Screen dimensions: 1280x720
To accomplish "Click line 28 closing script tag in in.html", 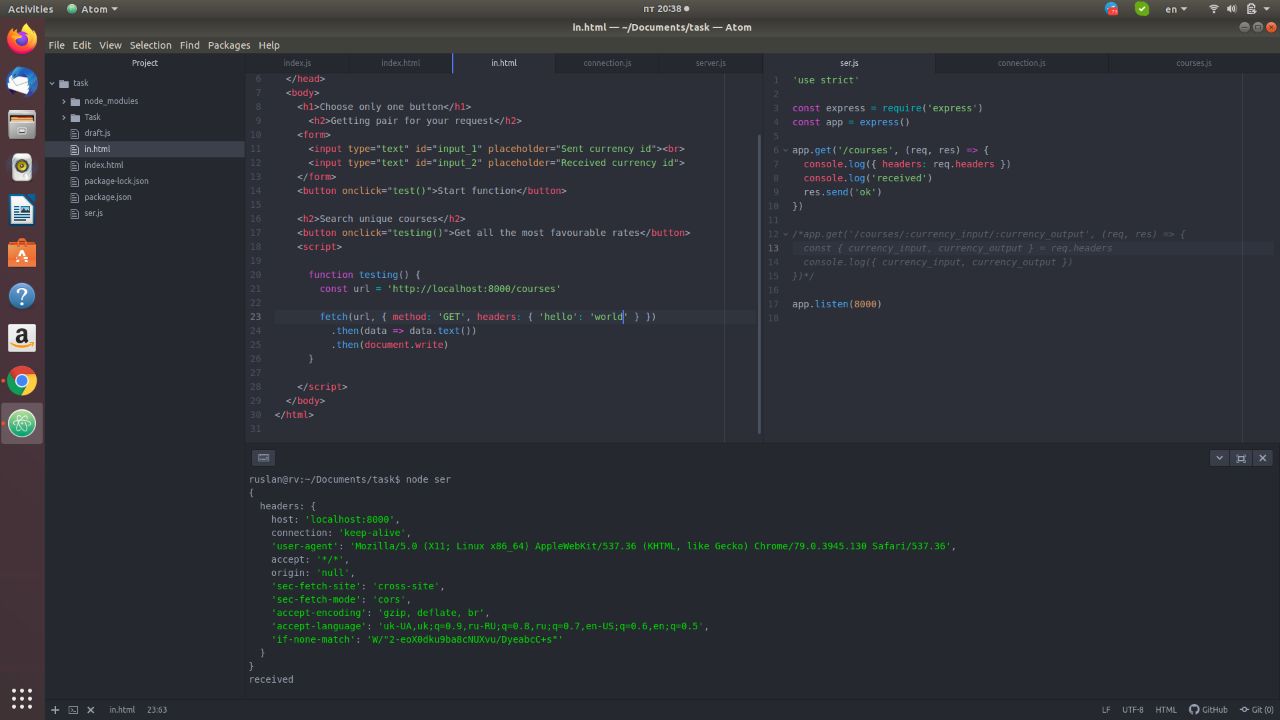I will pyautogui.click(x=322, y=387).
